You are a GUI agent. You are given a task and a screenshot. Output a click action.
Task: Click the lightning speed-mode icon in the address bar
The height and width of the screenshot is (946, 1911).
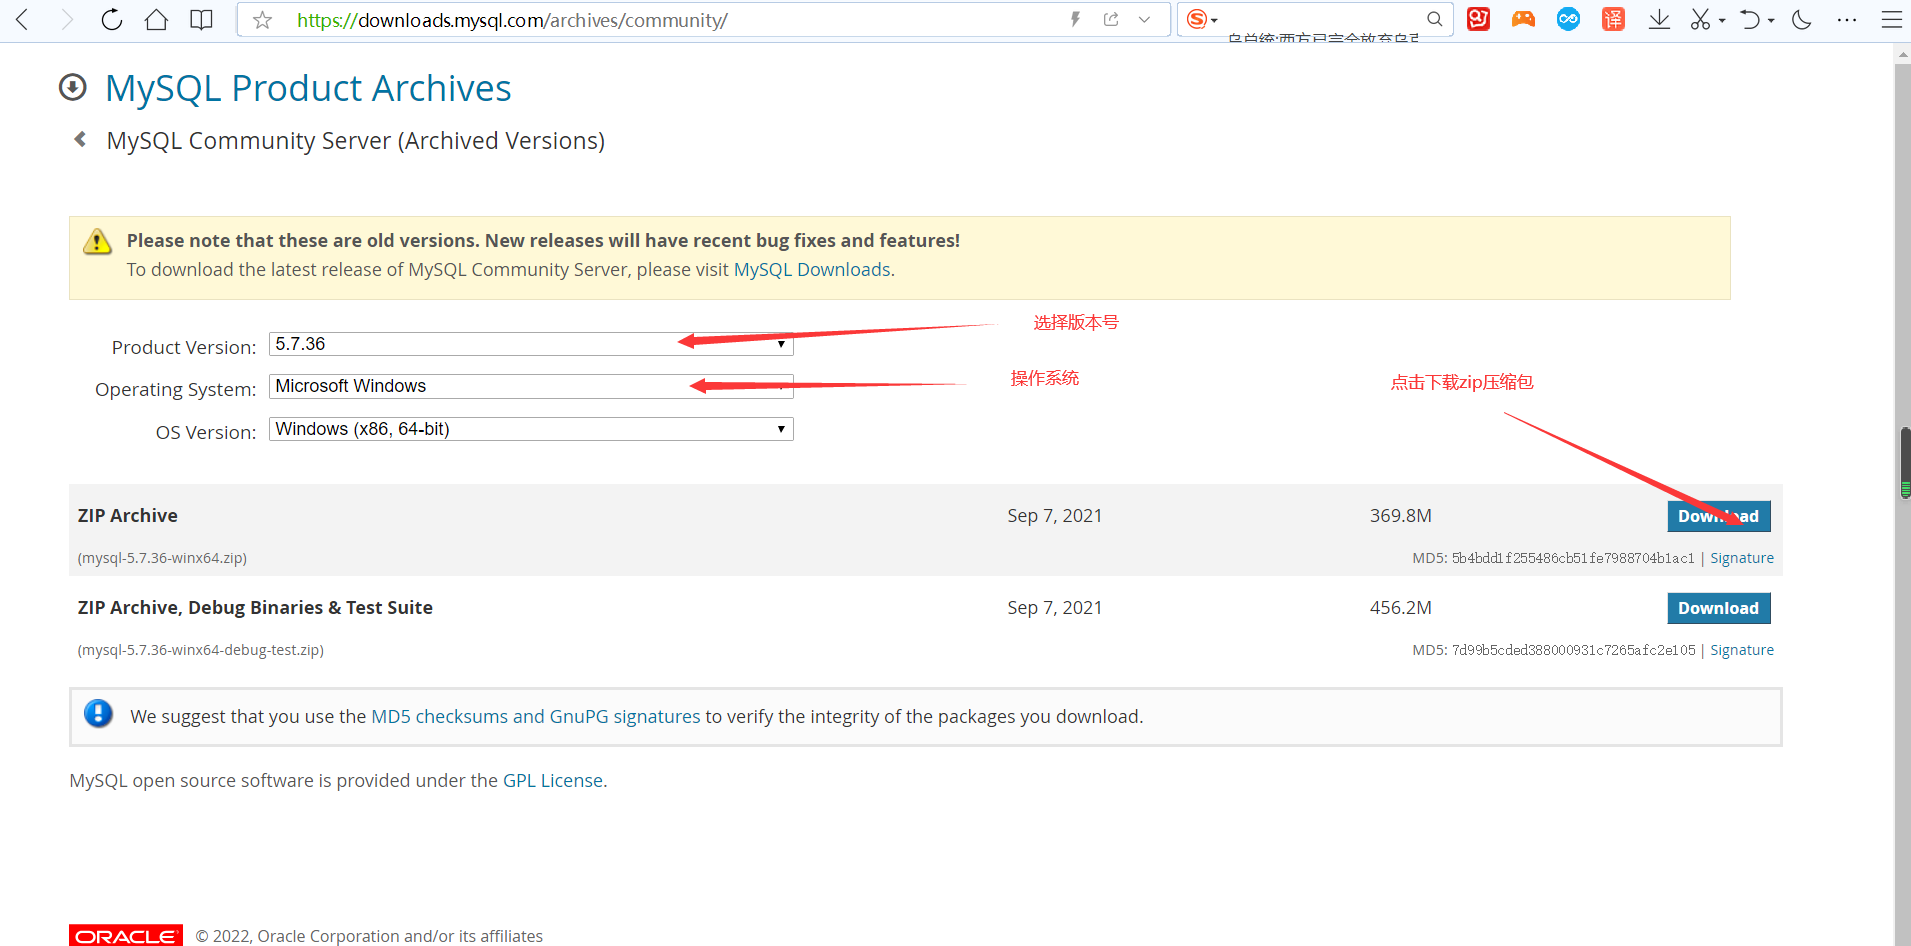(x=1076, y=19)
